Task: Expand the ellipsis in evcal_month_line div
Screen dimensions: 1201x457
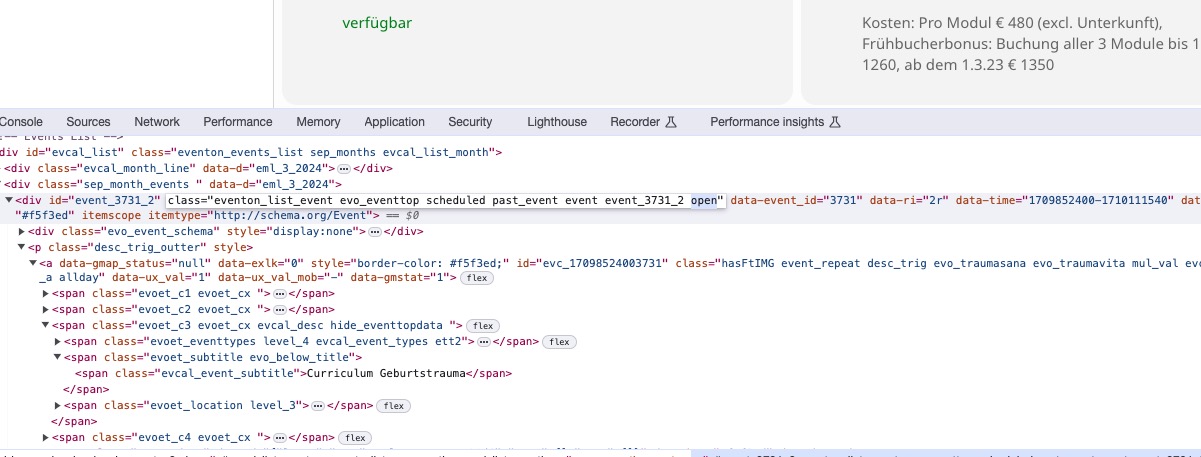Action: click(344, 169)
